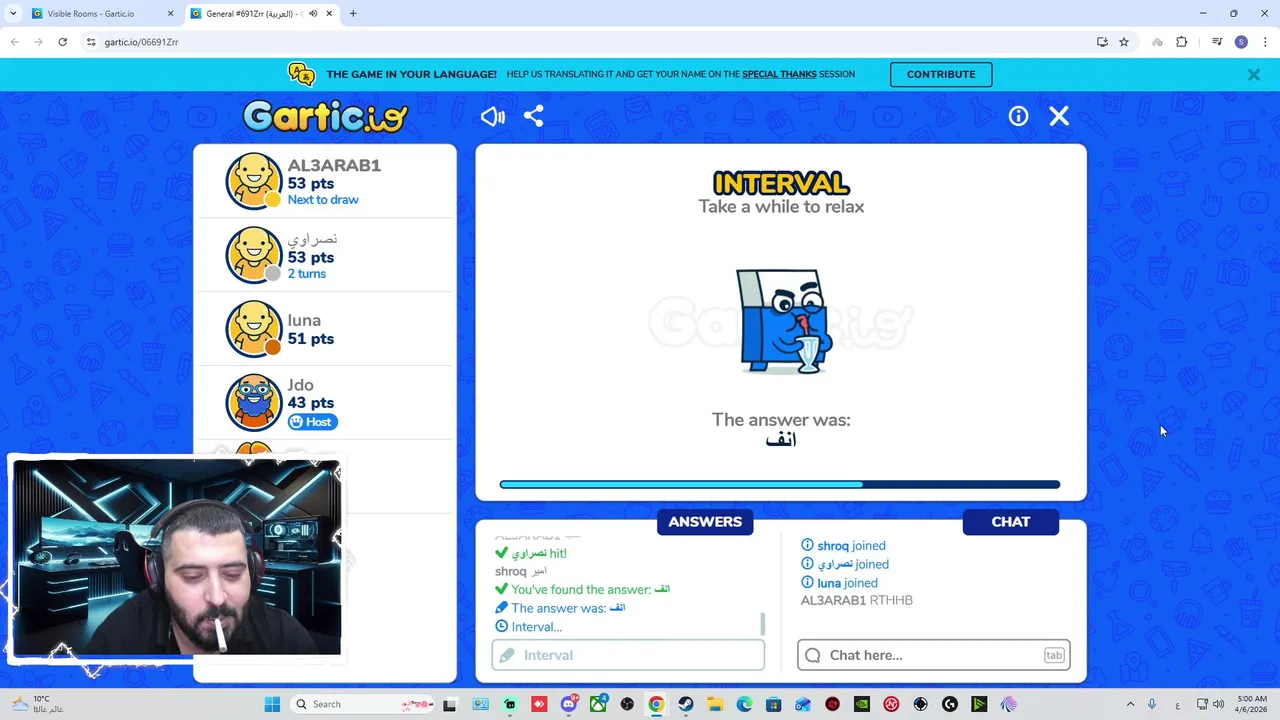
Task: Open NVIDIA app from the taskbar
Action: tap(861, 704)
